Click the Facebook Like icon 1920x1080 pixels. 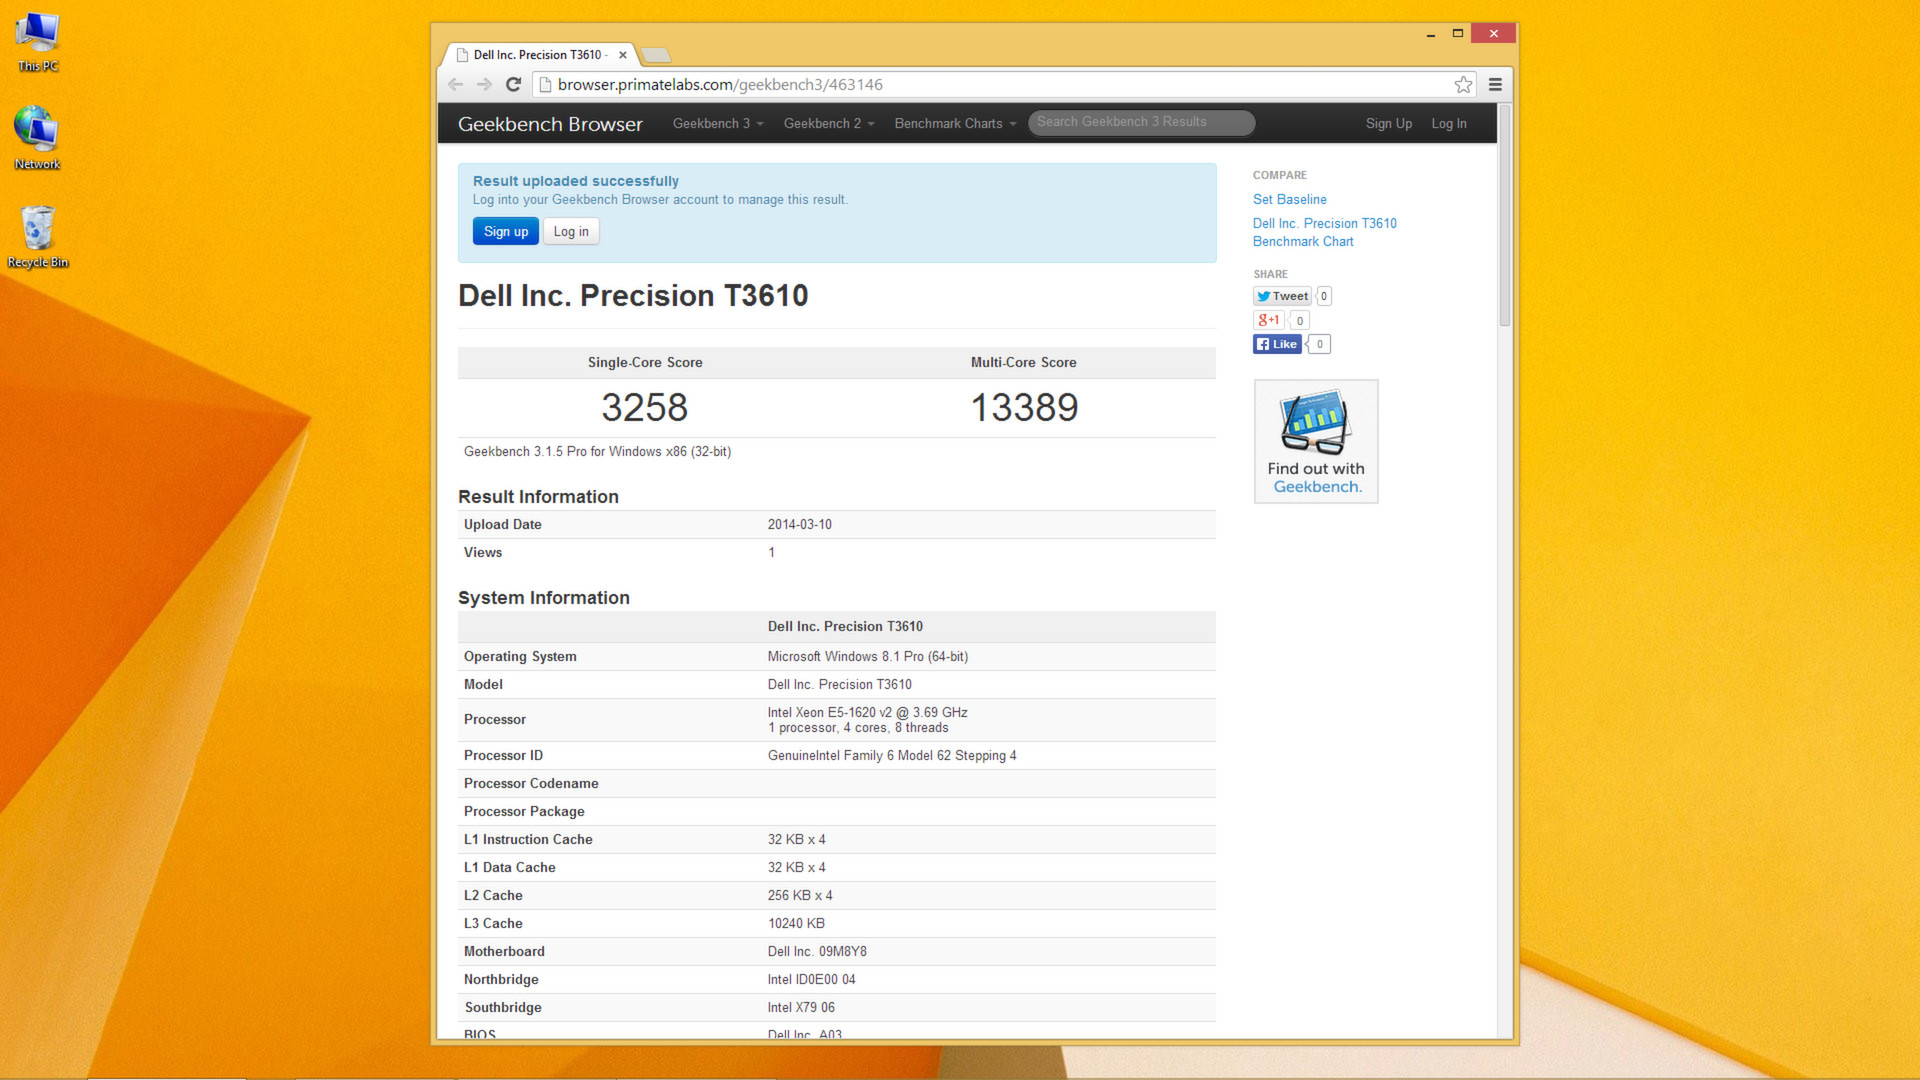pyautogui.click(x=1277, y=344)
